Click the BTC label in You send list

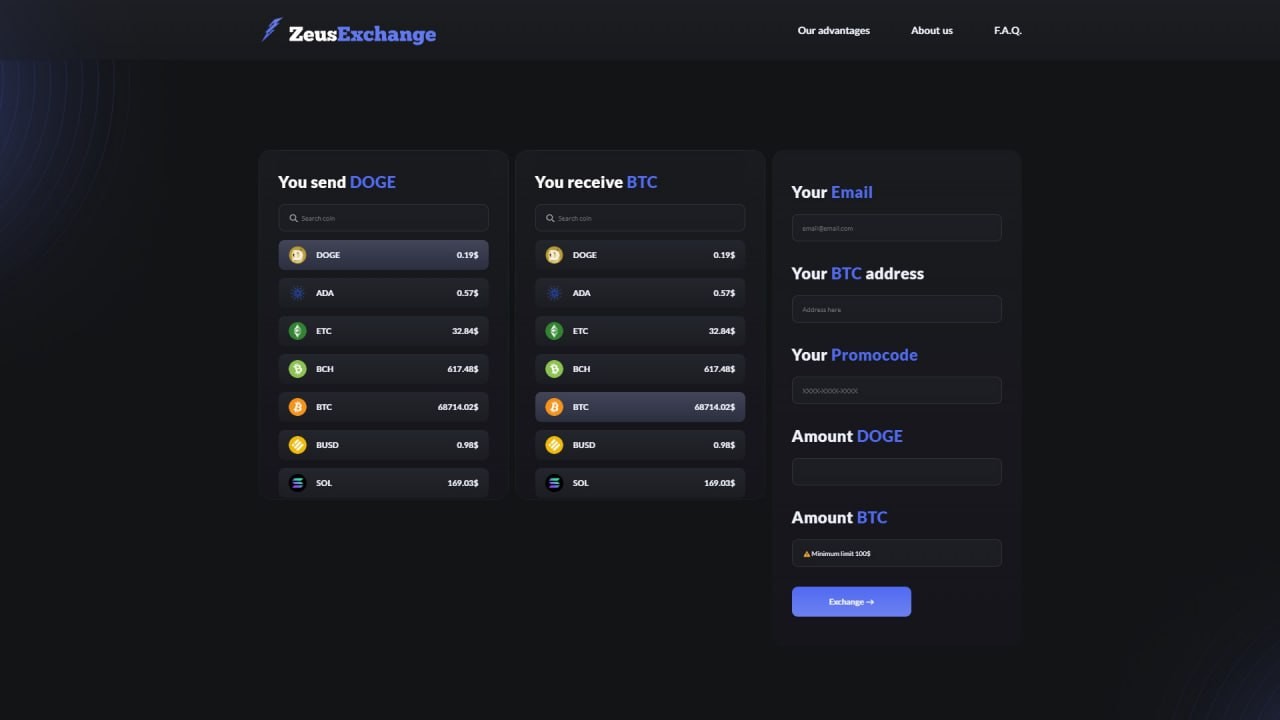324,407
